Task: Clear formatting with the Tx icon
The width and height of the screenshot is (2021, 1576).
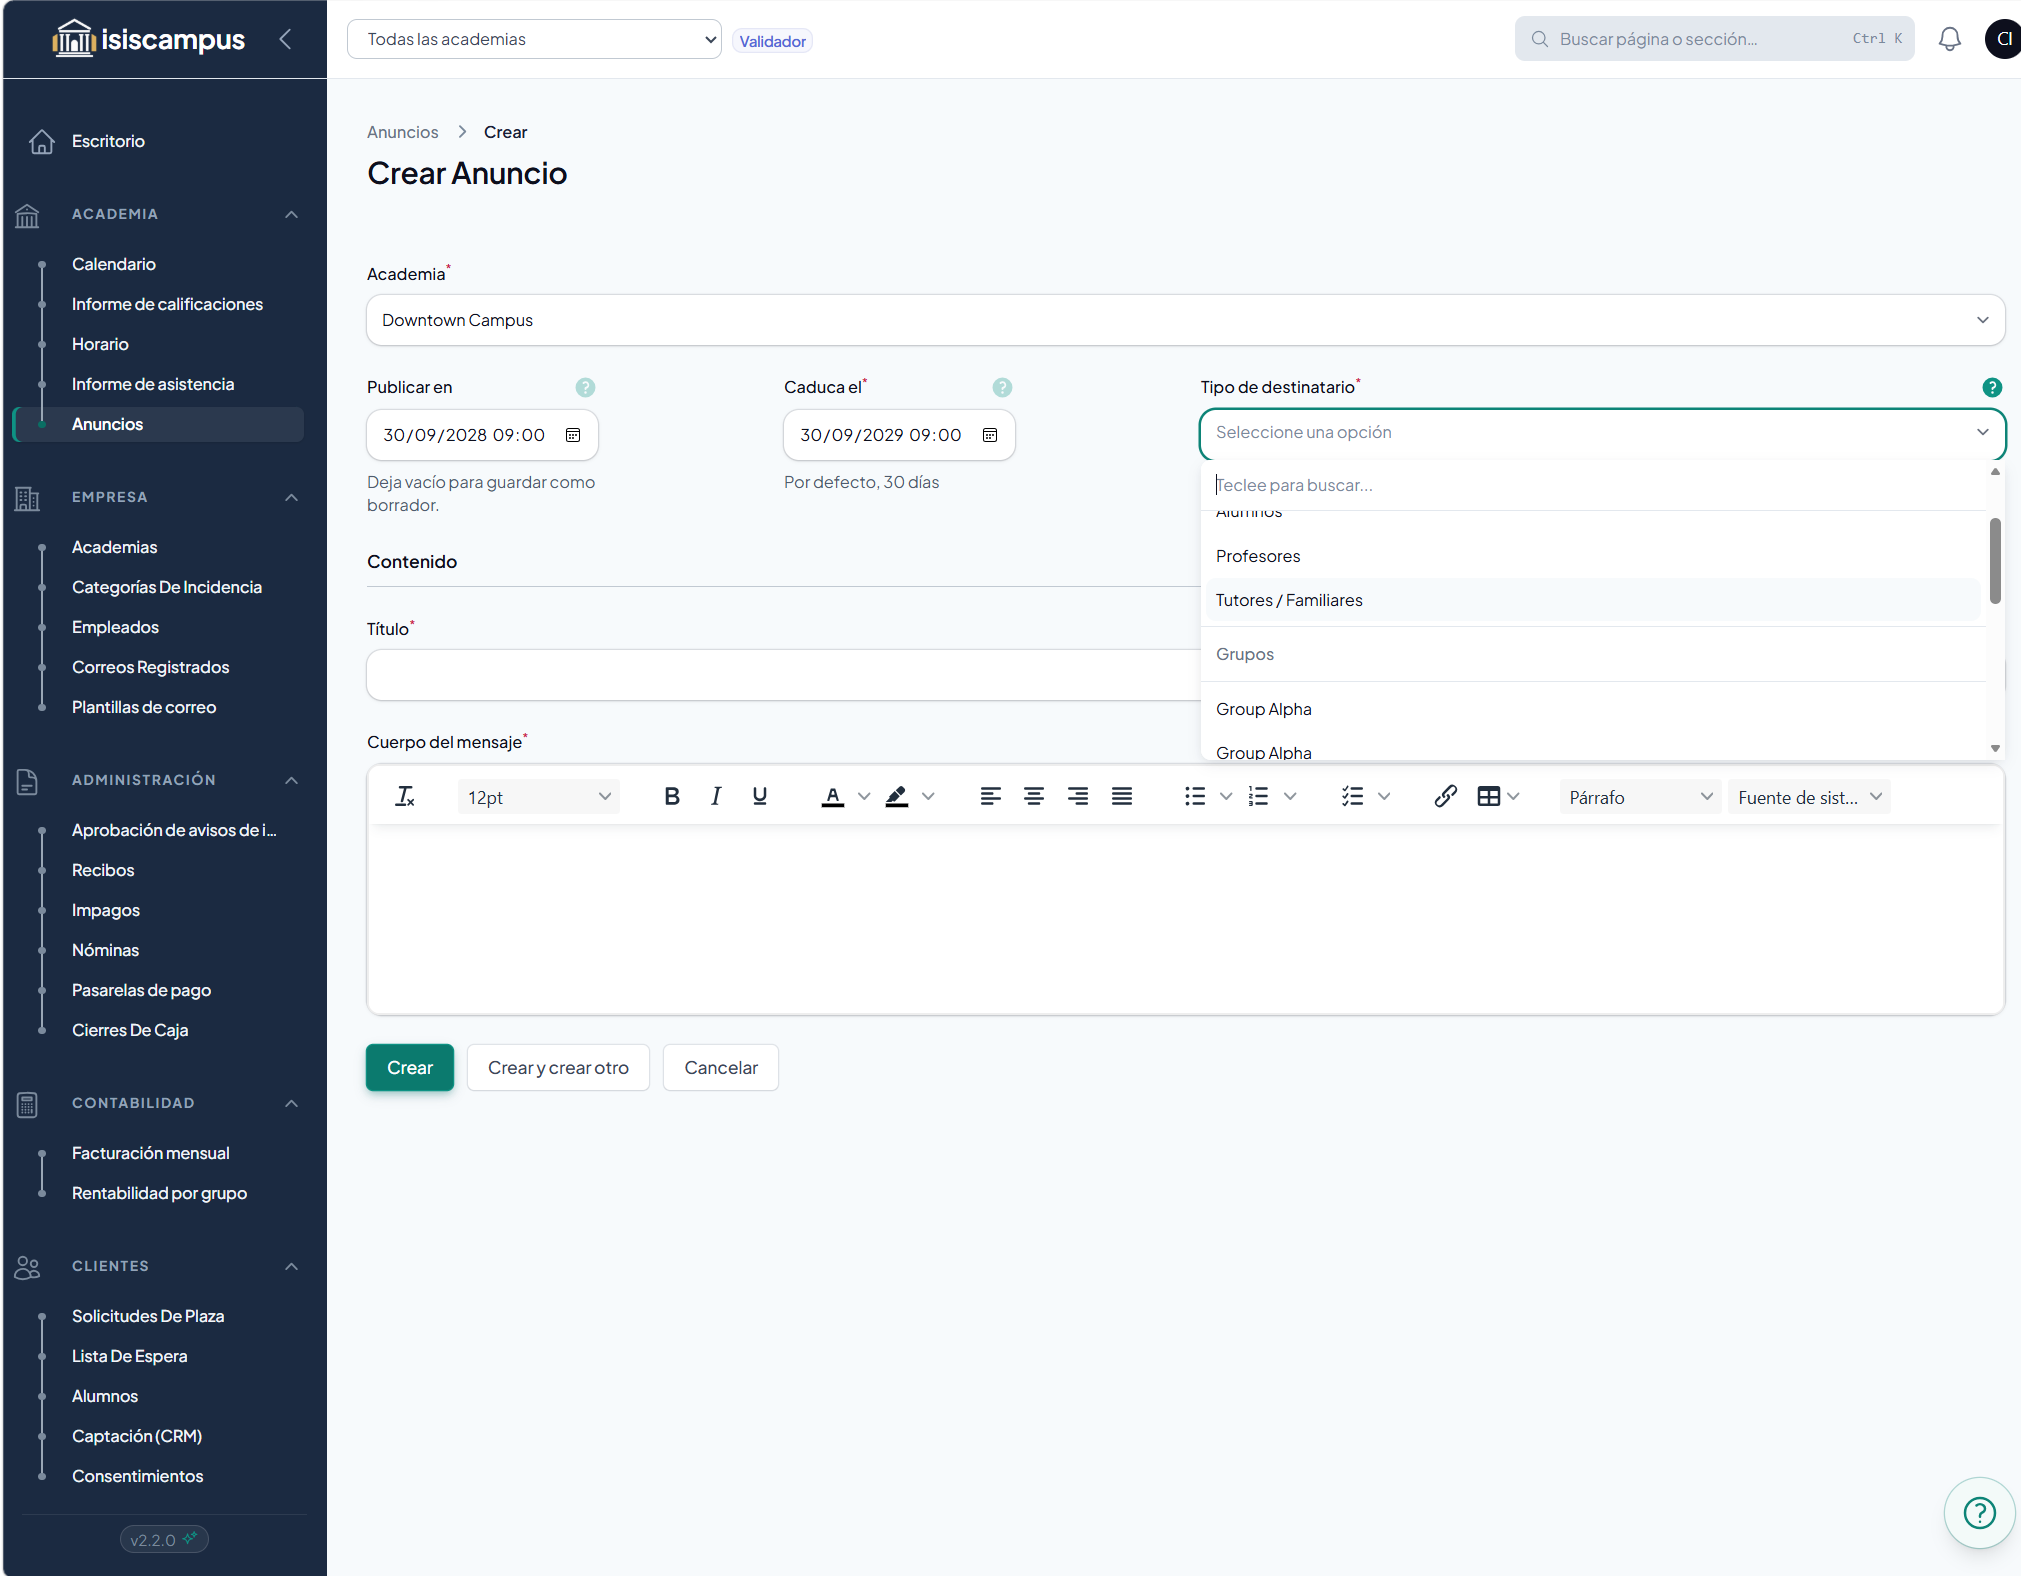Action: [x=405, y=796]
